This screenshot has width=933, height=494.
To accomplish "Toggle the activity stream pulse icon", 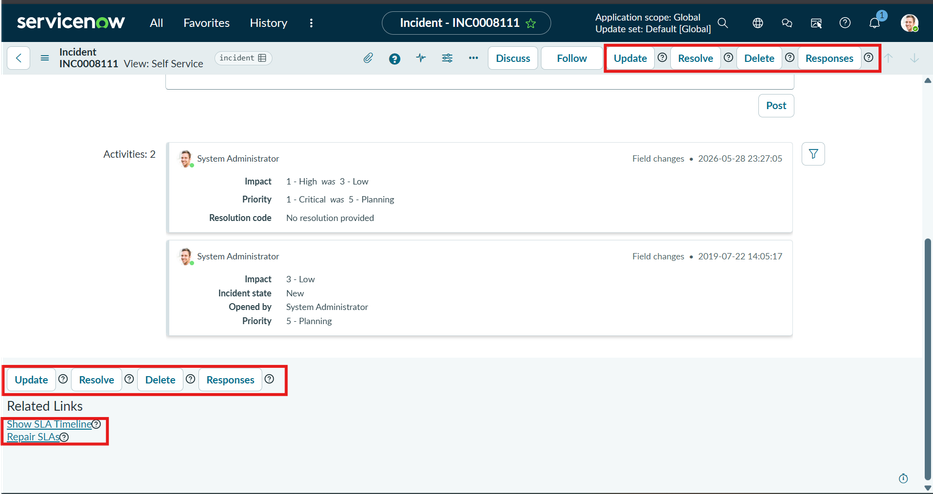I will tap(421, 58).
